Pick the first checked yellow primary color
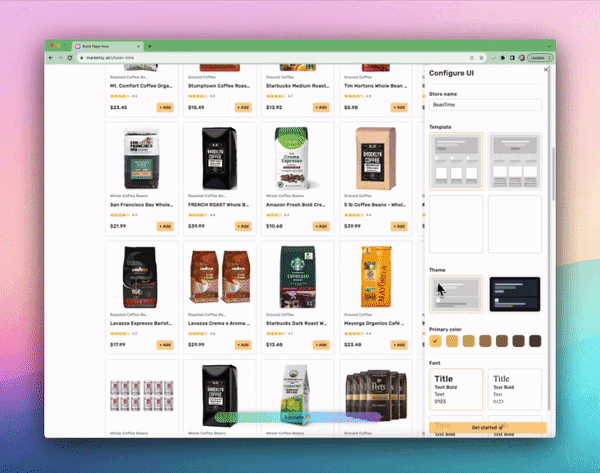 [x=435, y=341]
